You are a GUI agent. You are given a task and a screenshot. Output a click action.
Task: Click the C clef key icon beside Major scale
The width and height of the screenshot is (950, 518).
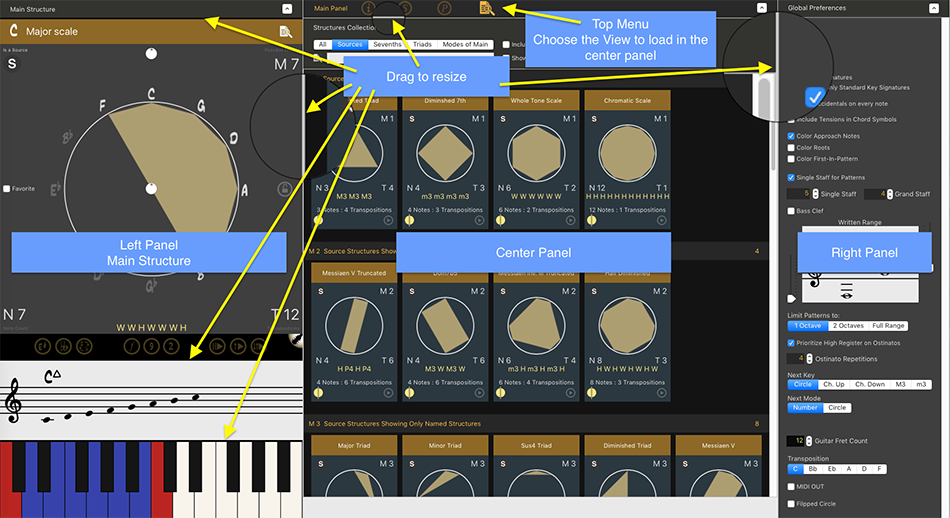(13, 31)
